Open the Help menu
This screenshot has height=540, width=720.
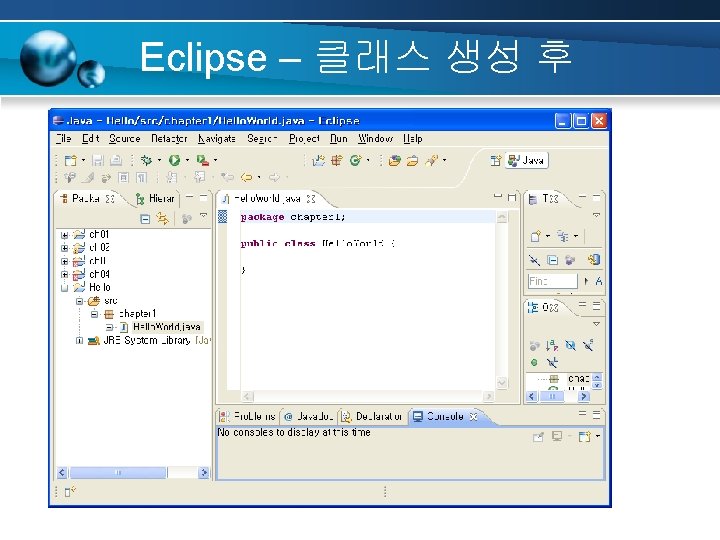[x=413, y=138]
